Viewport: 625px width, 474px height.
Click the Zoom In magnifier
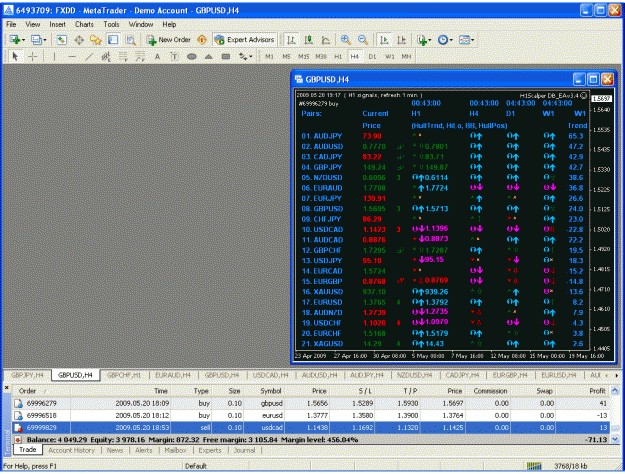[x=345, y=40]
